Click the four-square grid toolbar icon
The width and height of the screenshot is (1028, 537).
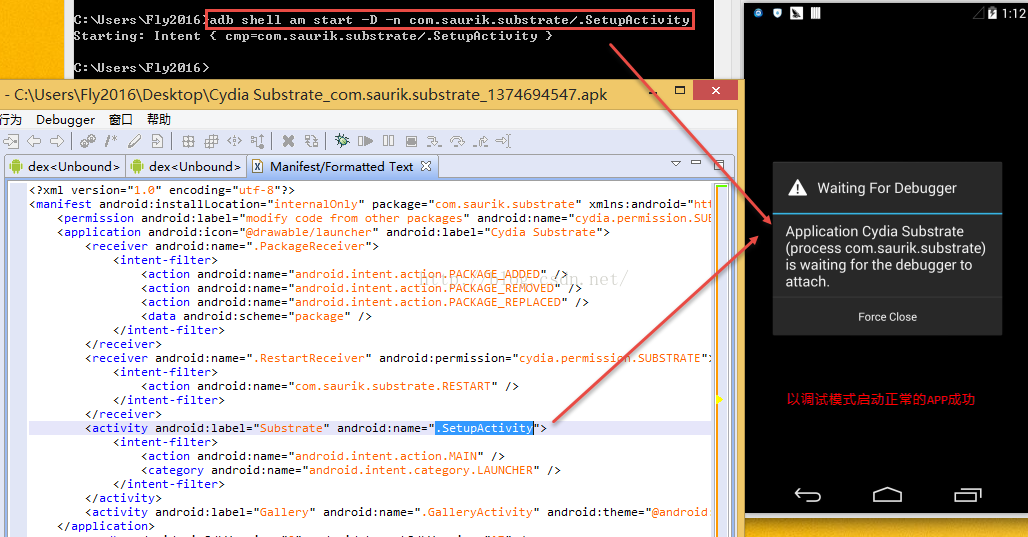point(188,141)
